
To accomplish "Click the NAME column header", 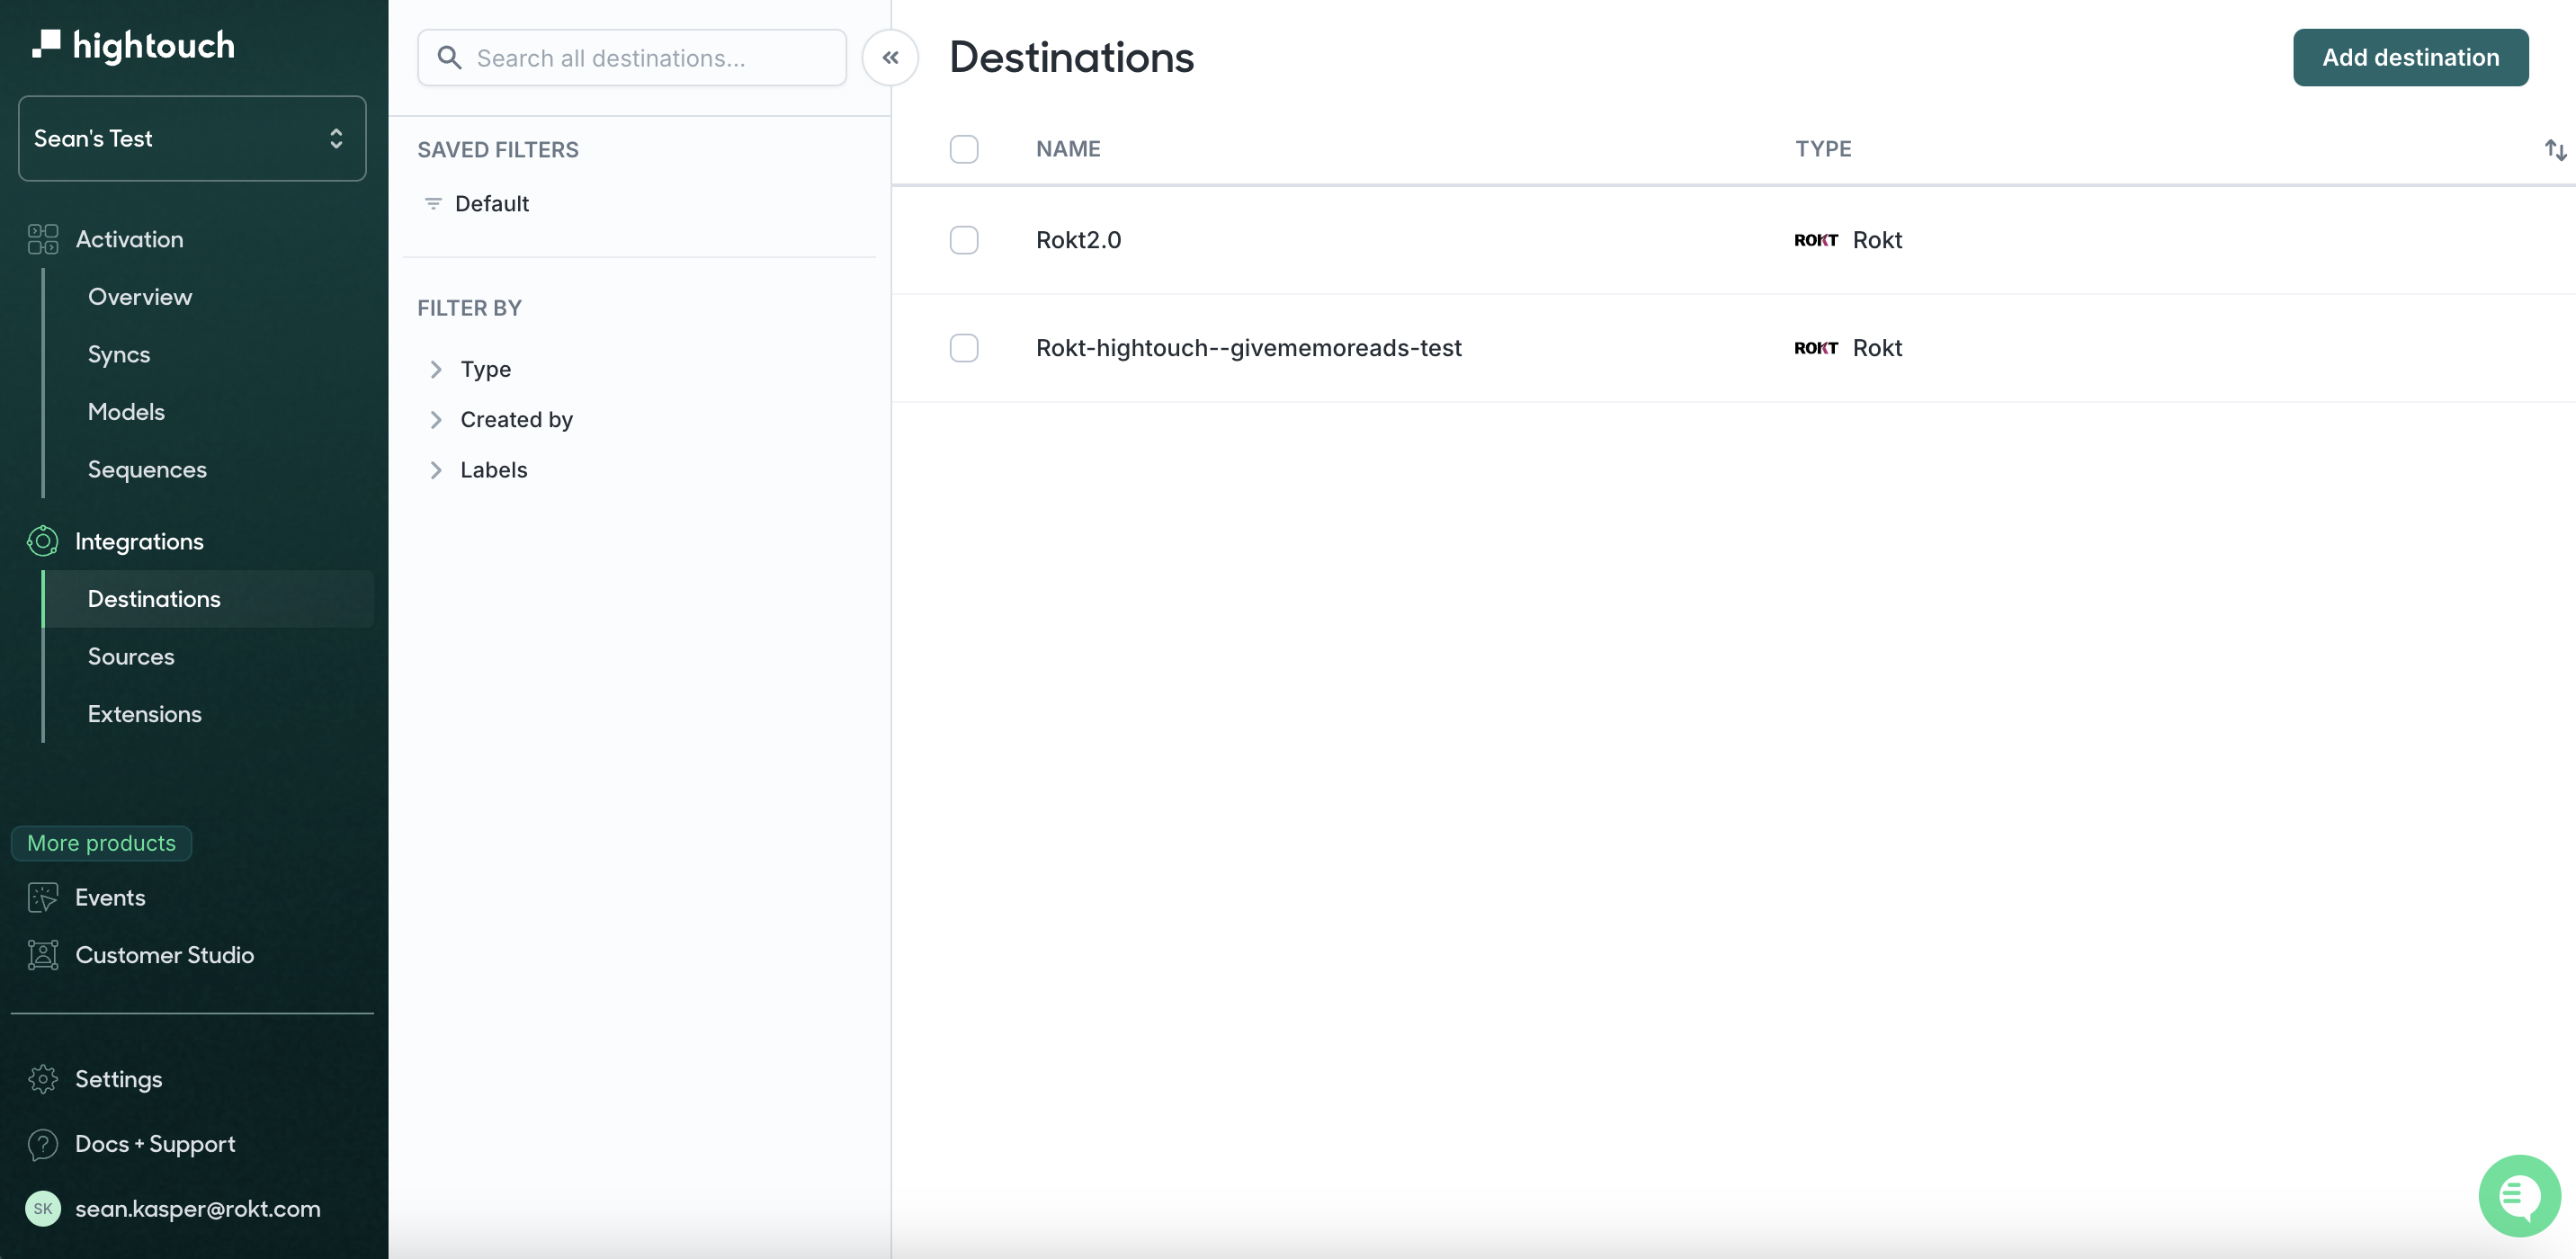I will [1068, 149].
